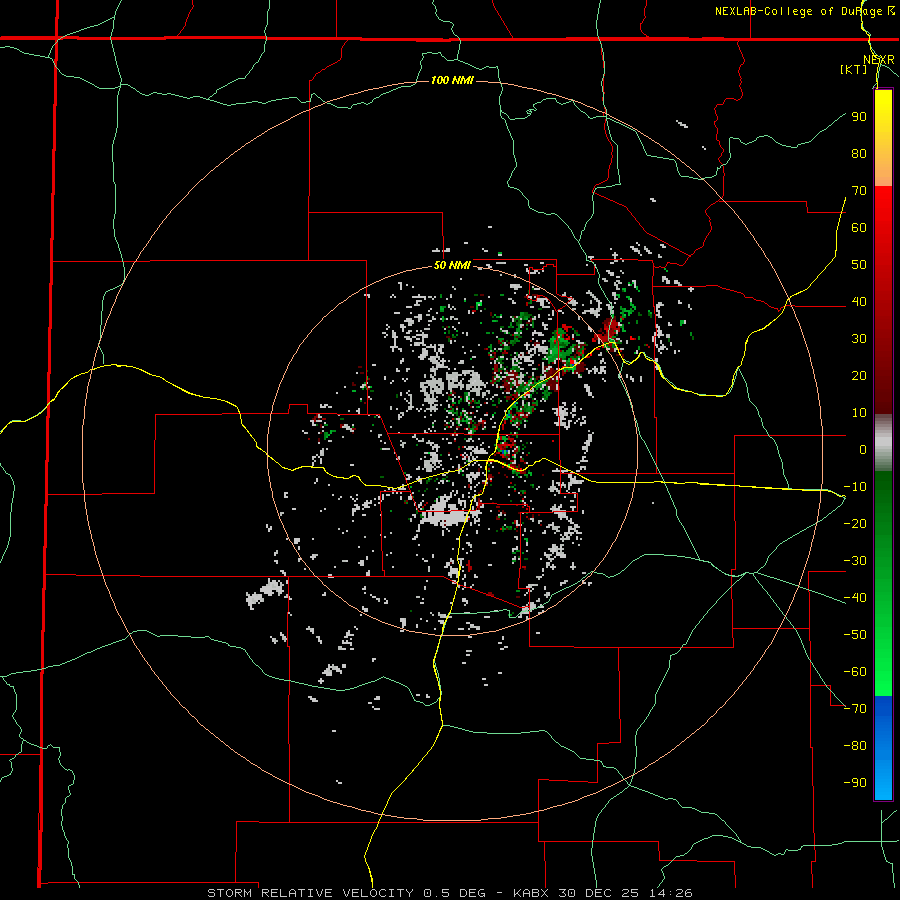Click the 0 value on the velocity scale
This screenshot has height=900, width=900.
(863, 450)
